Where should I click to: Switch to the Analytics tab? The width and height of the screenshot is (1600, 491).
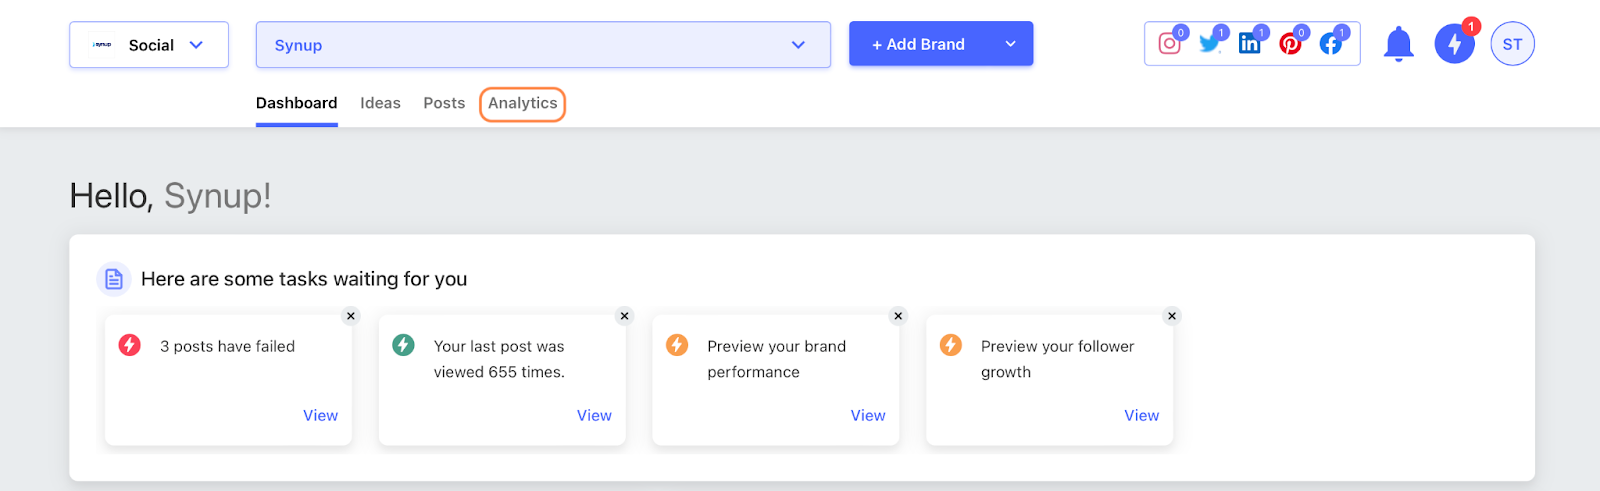coord(522,103)
